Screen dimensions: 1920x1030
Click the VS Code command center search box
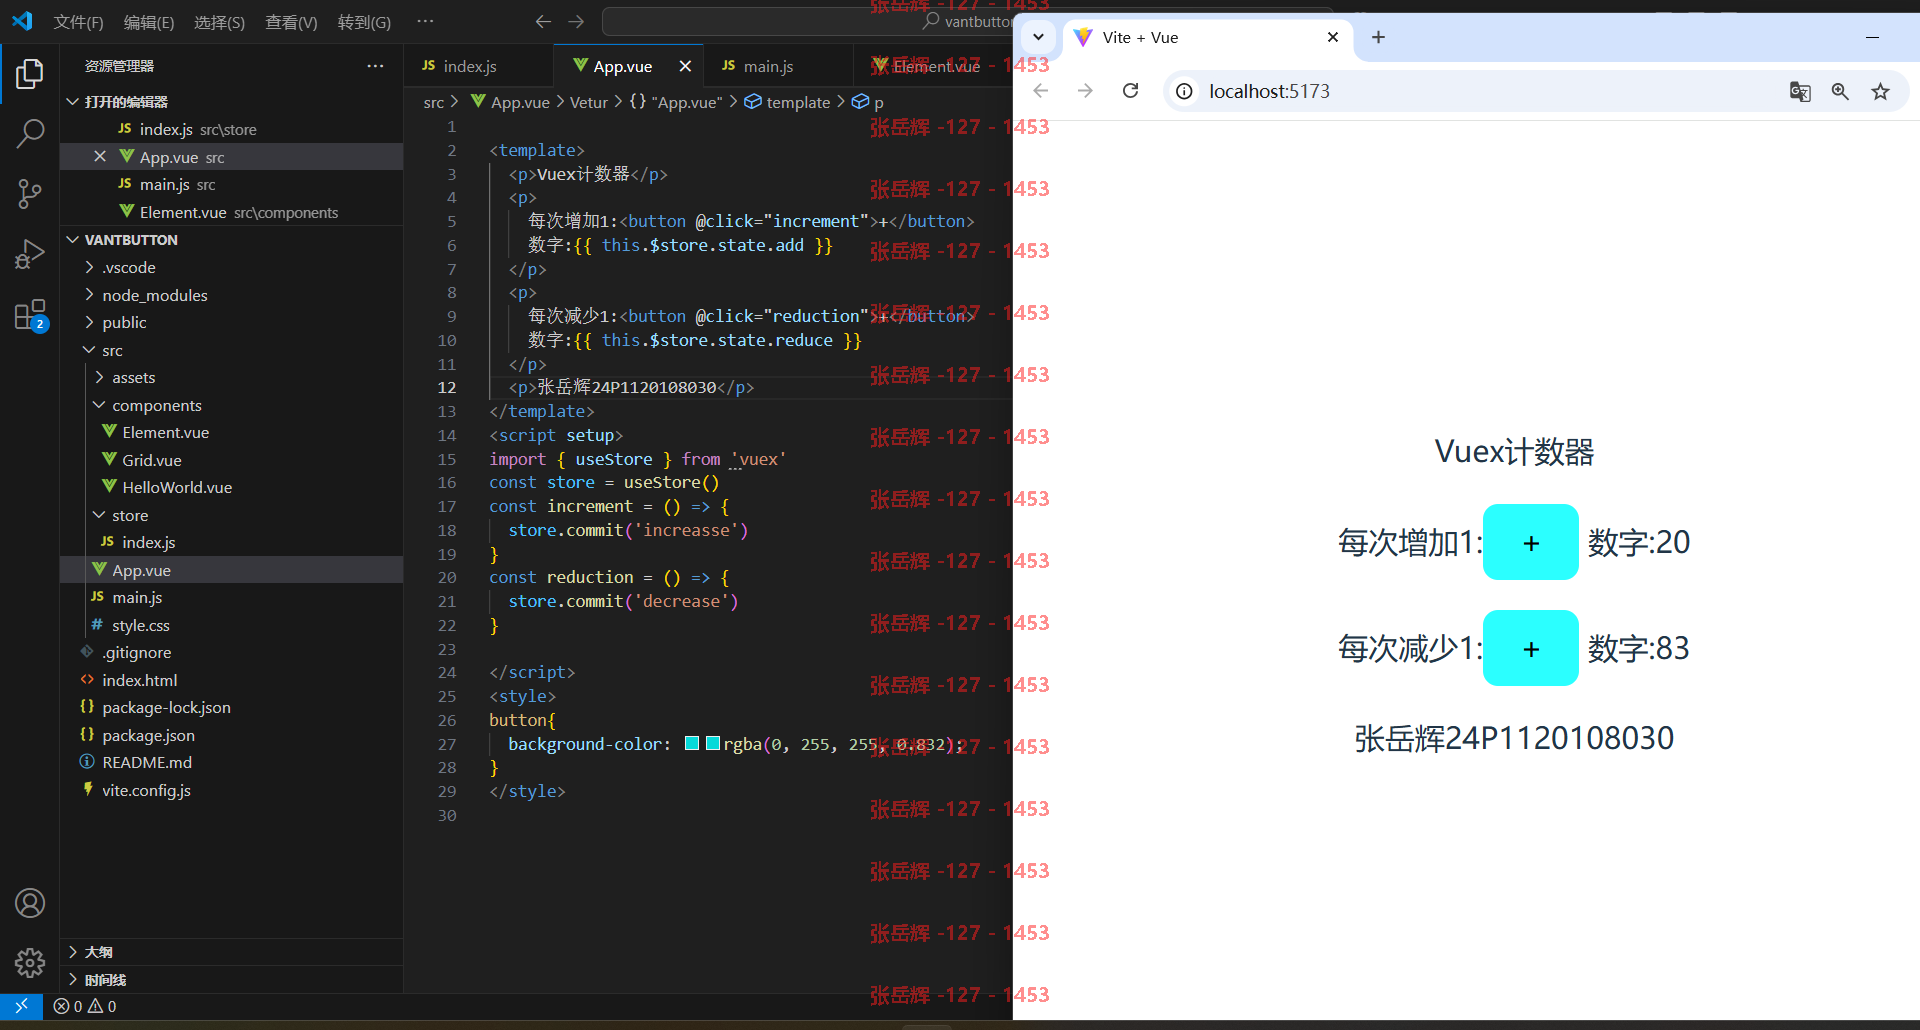(808, 21)
